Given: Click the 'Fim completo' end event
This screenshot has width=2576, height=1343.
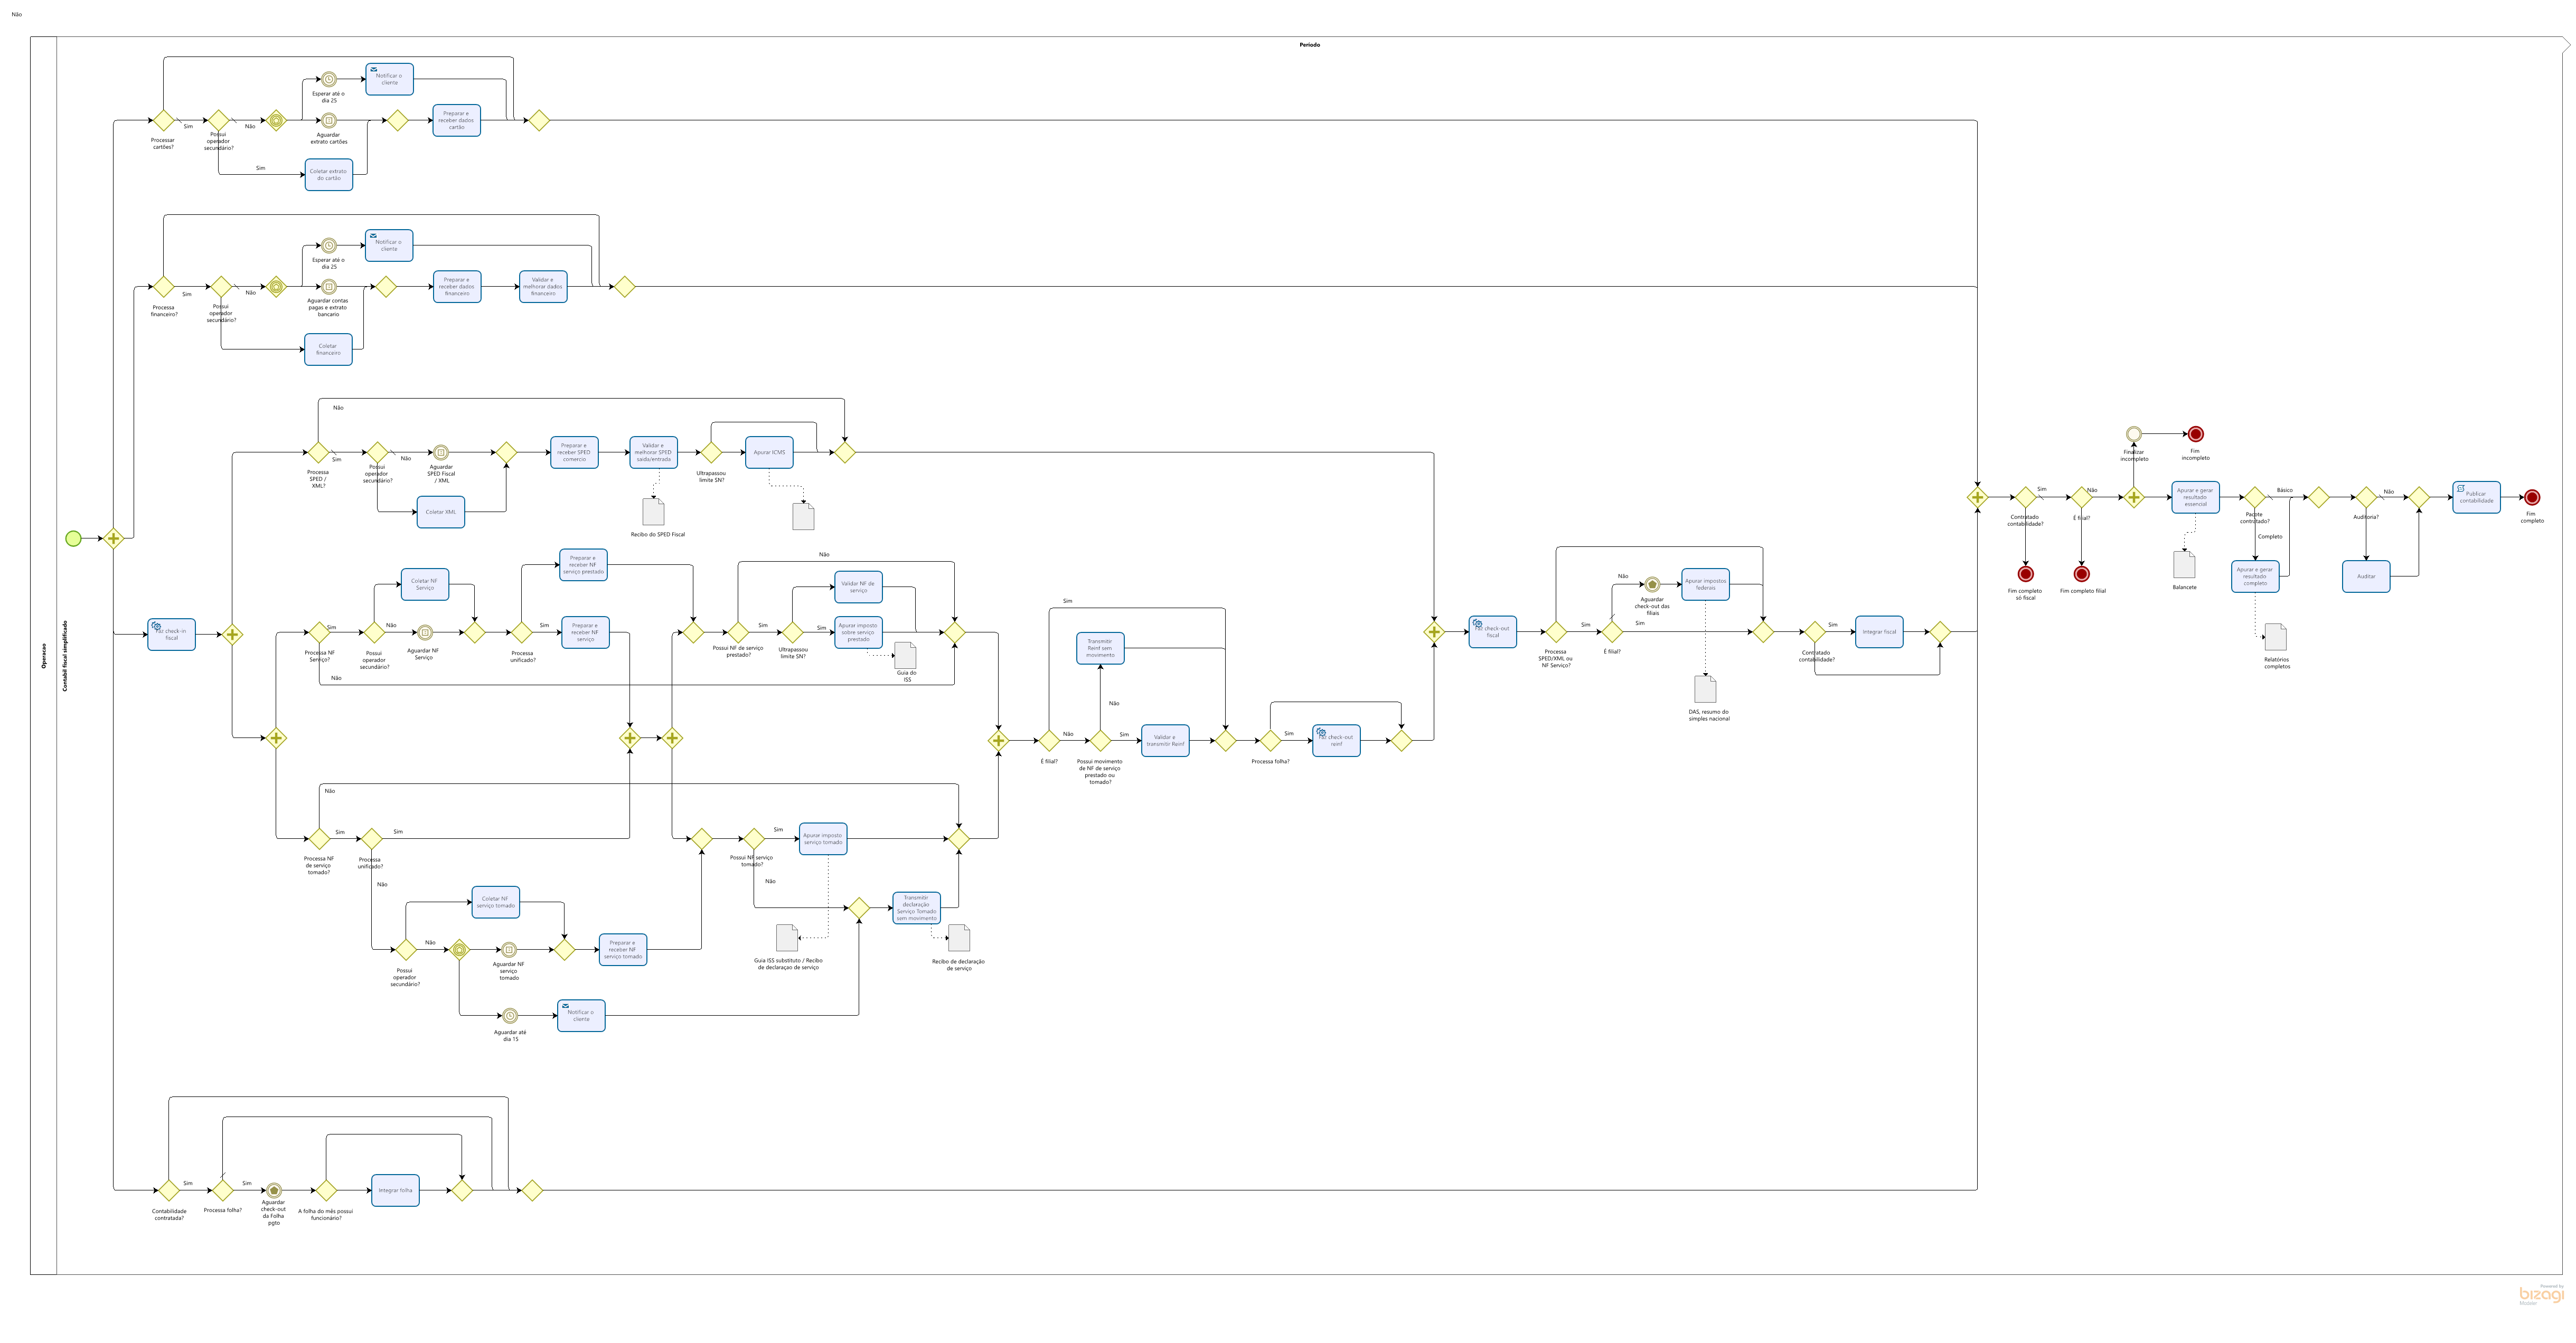Looking at the screenshot, I should pos(2531,497).
